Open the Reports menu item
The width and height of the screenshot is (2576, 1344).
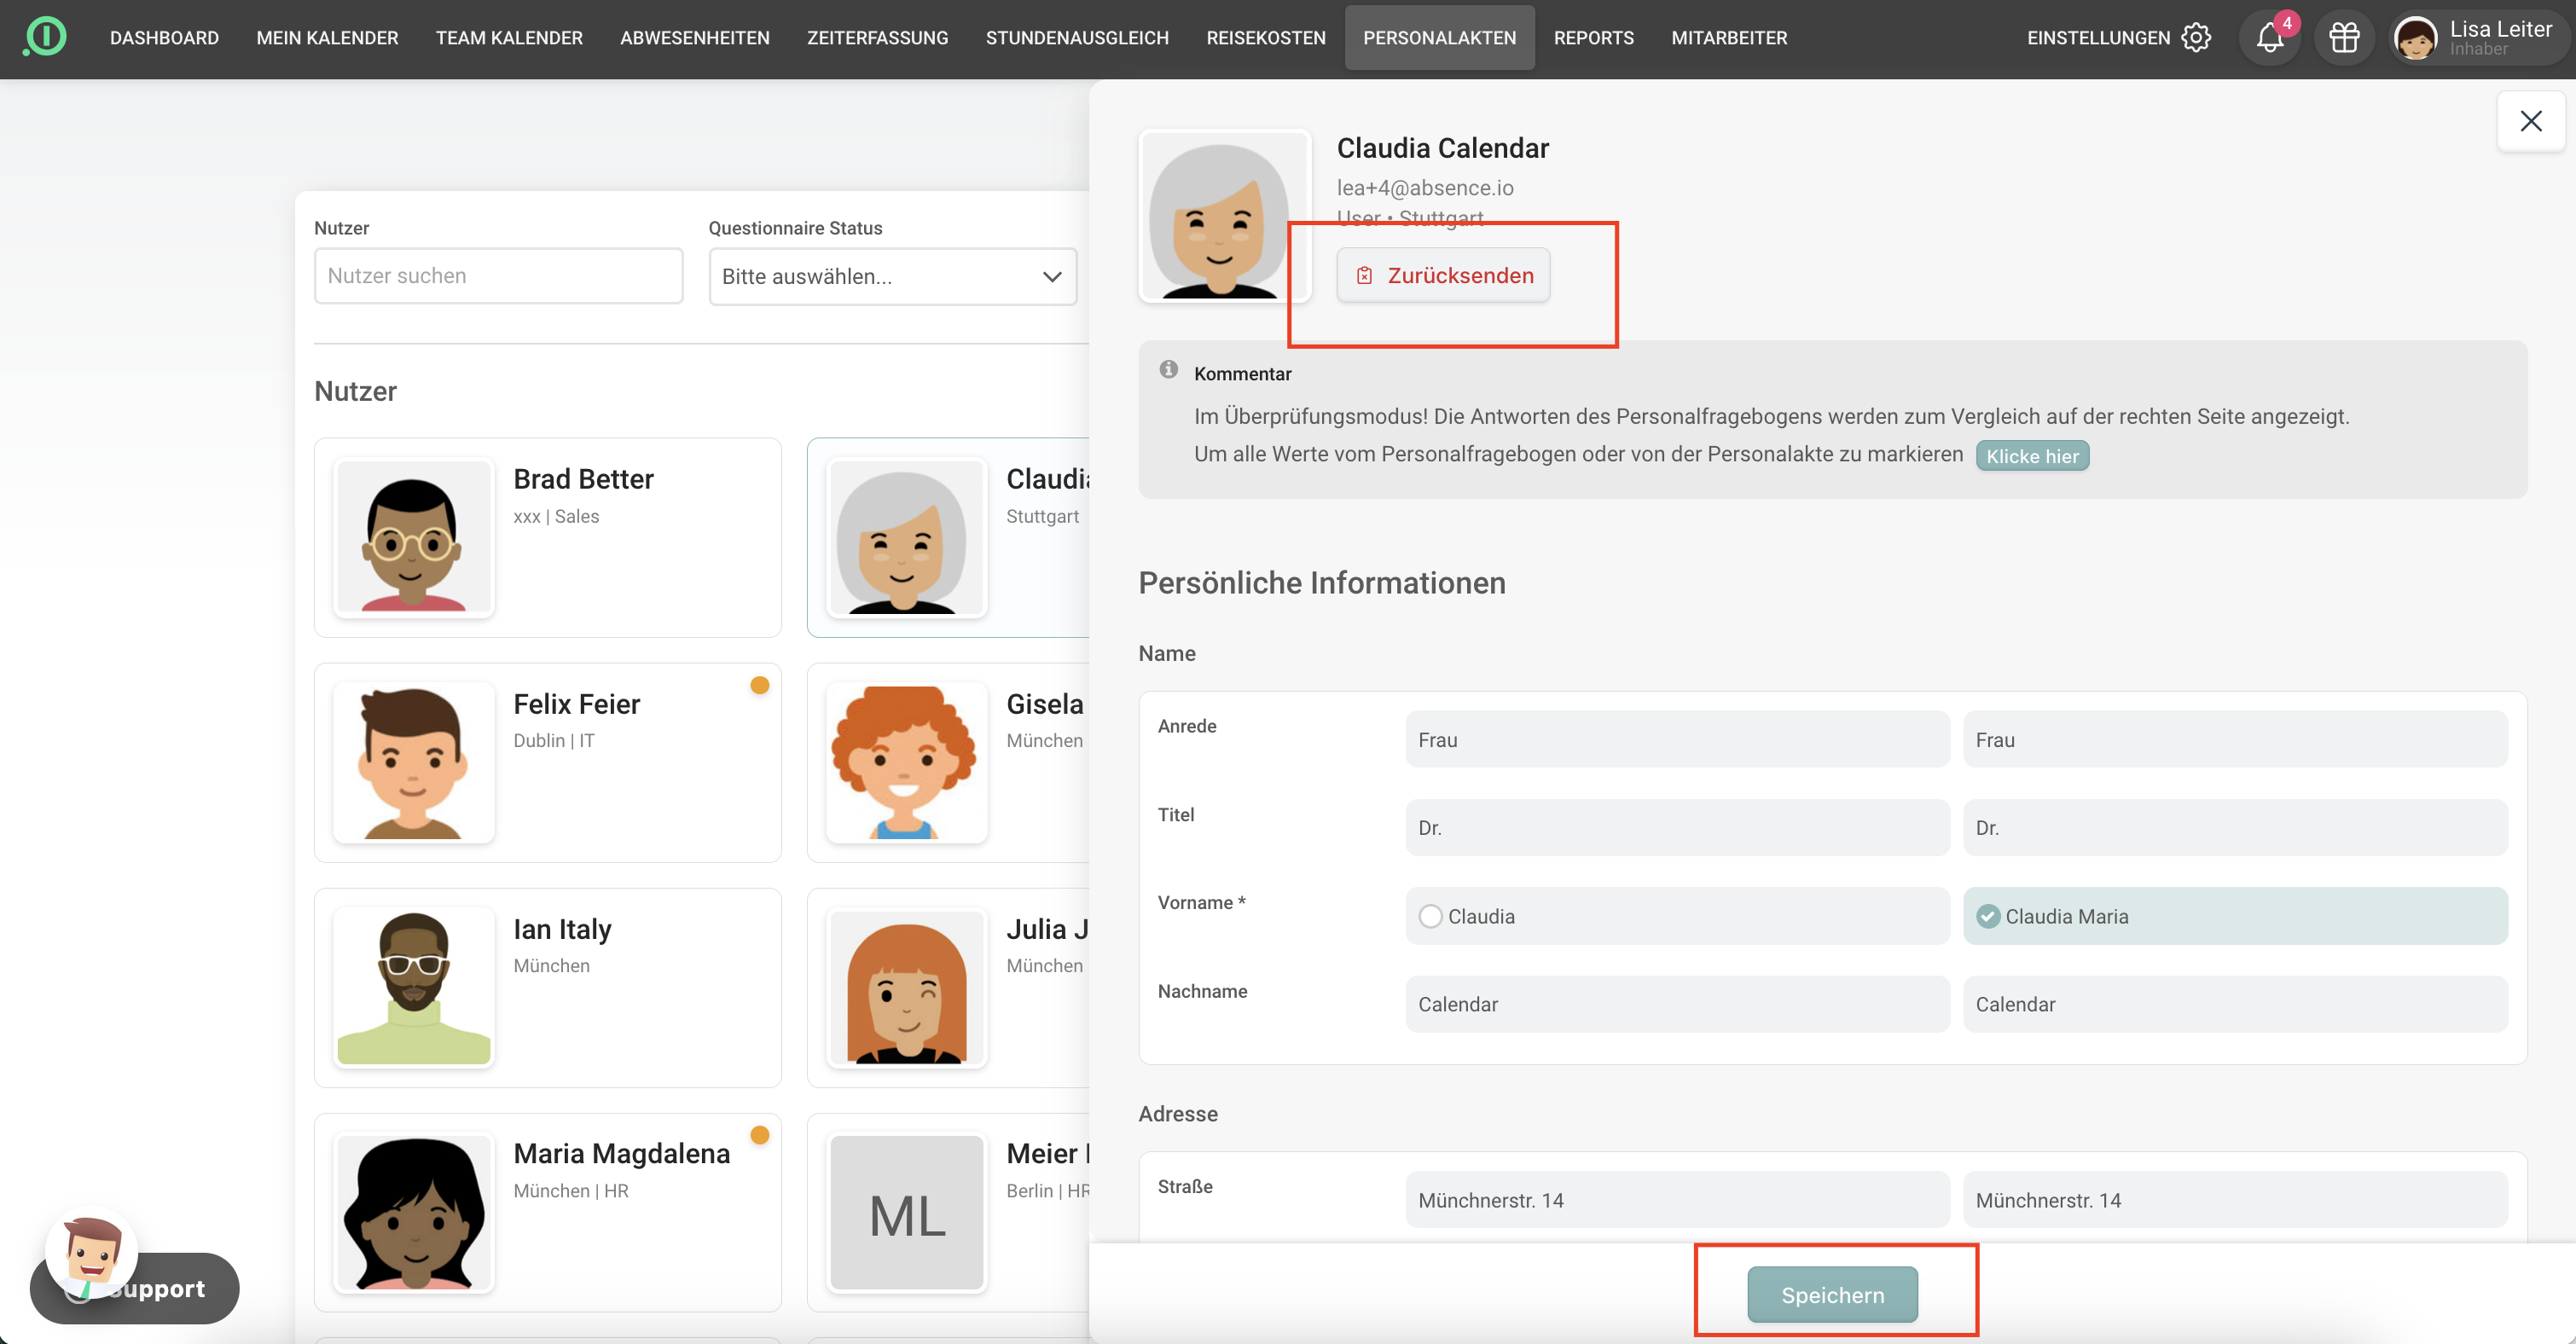tap(1593, 38)
